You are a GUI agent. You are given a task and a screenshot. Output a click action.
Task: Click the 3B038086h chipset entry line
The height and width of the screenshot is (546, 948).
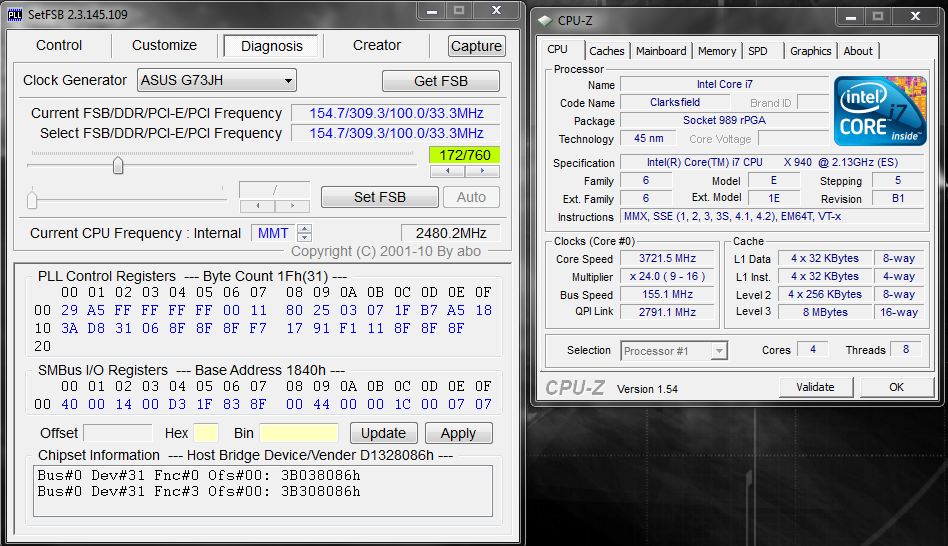click(x=199, y=475)
